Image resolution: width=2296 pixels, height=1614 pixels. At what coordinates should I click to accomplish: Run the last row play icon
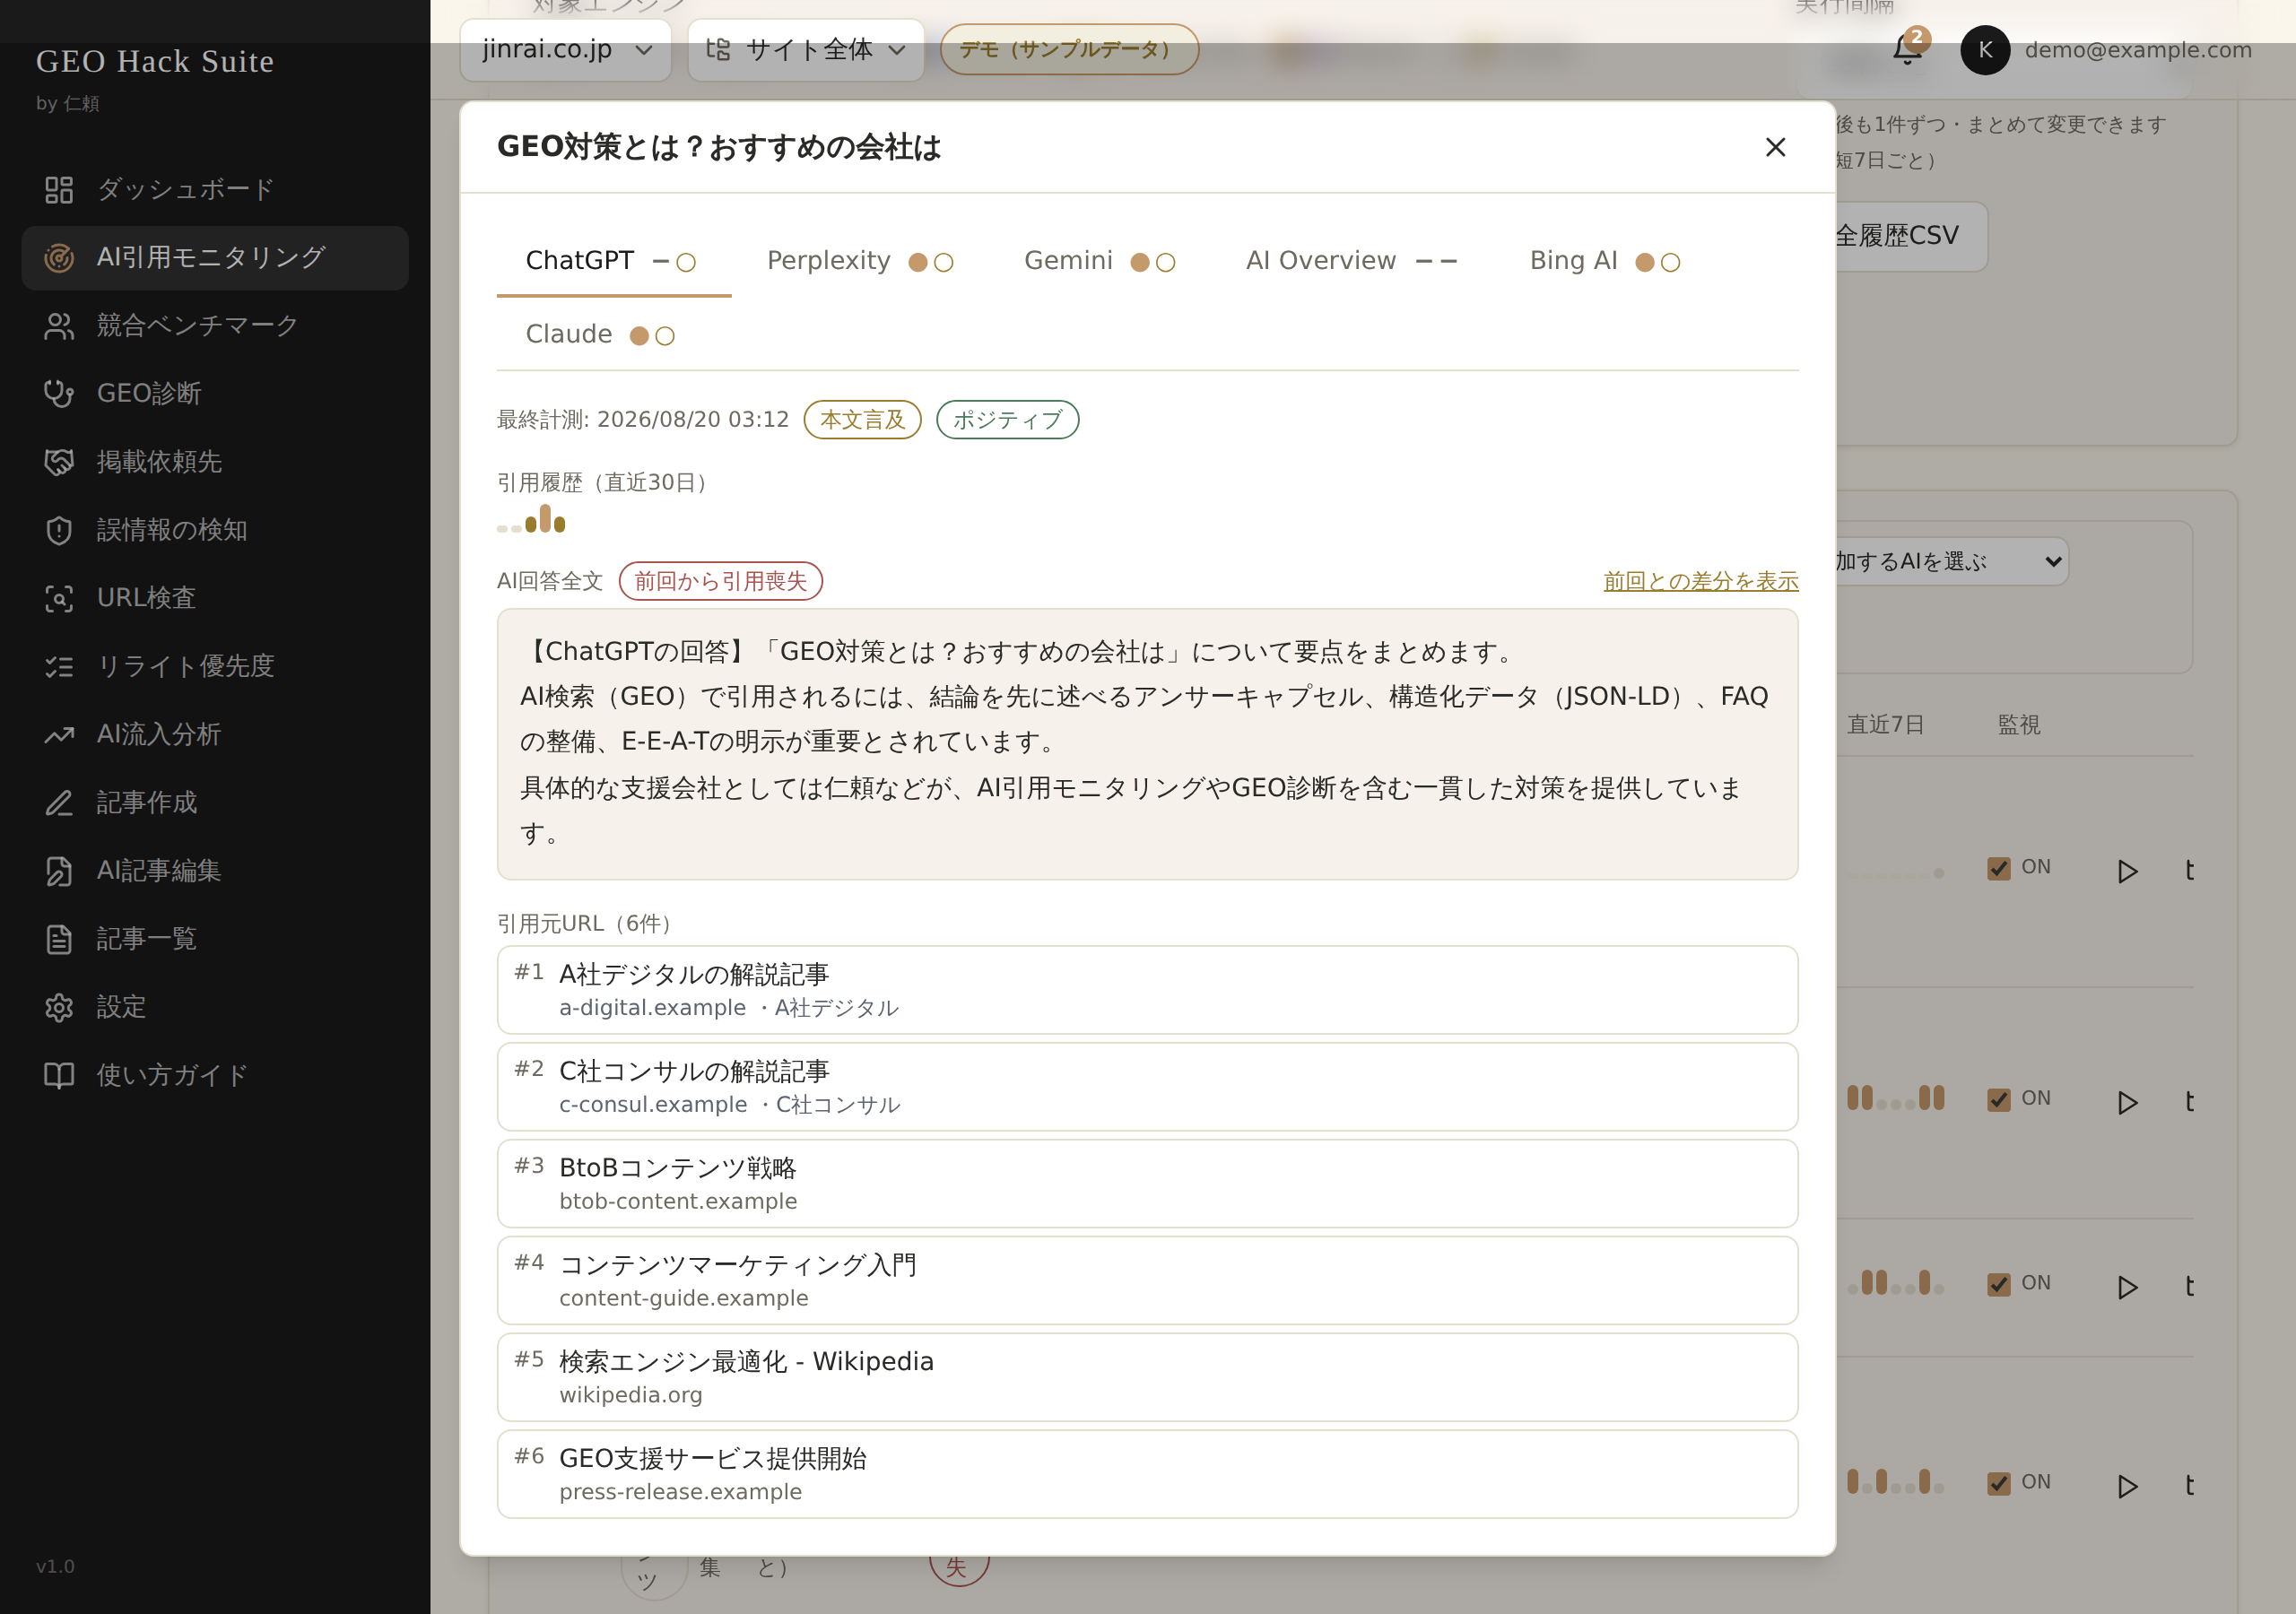[2127, 1486]
